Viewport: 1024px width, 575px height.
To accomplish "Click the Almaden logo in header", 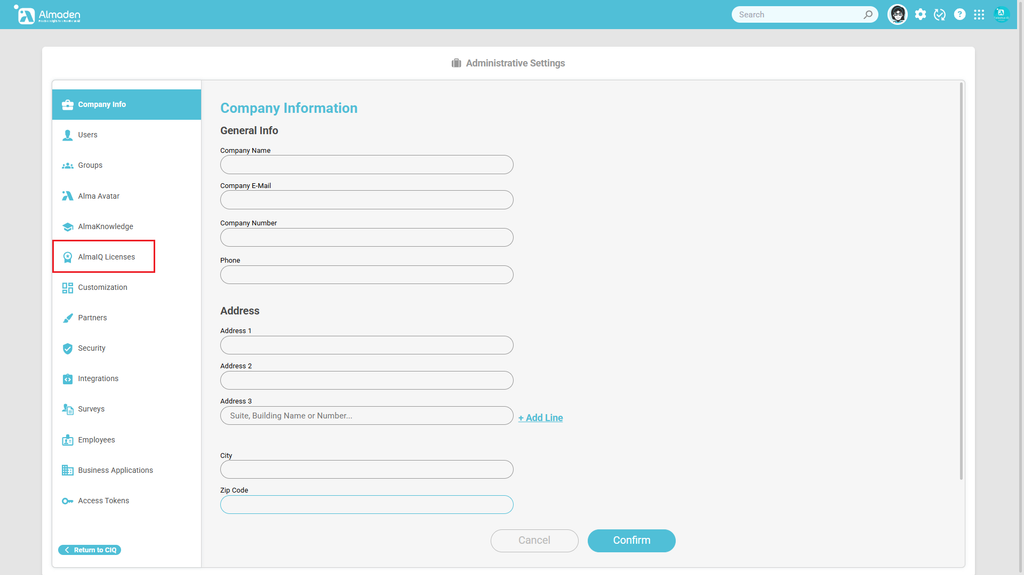I will (48, 14).
